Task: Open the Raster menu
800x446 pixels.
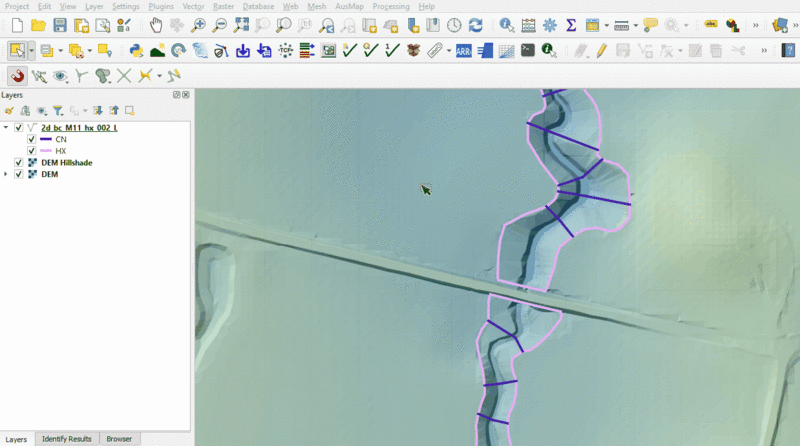Action: click(x=223, y=6)
